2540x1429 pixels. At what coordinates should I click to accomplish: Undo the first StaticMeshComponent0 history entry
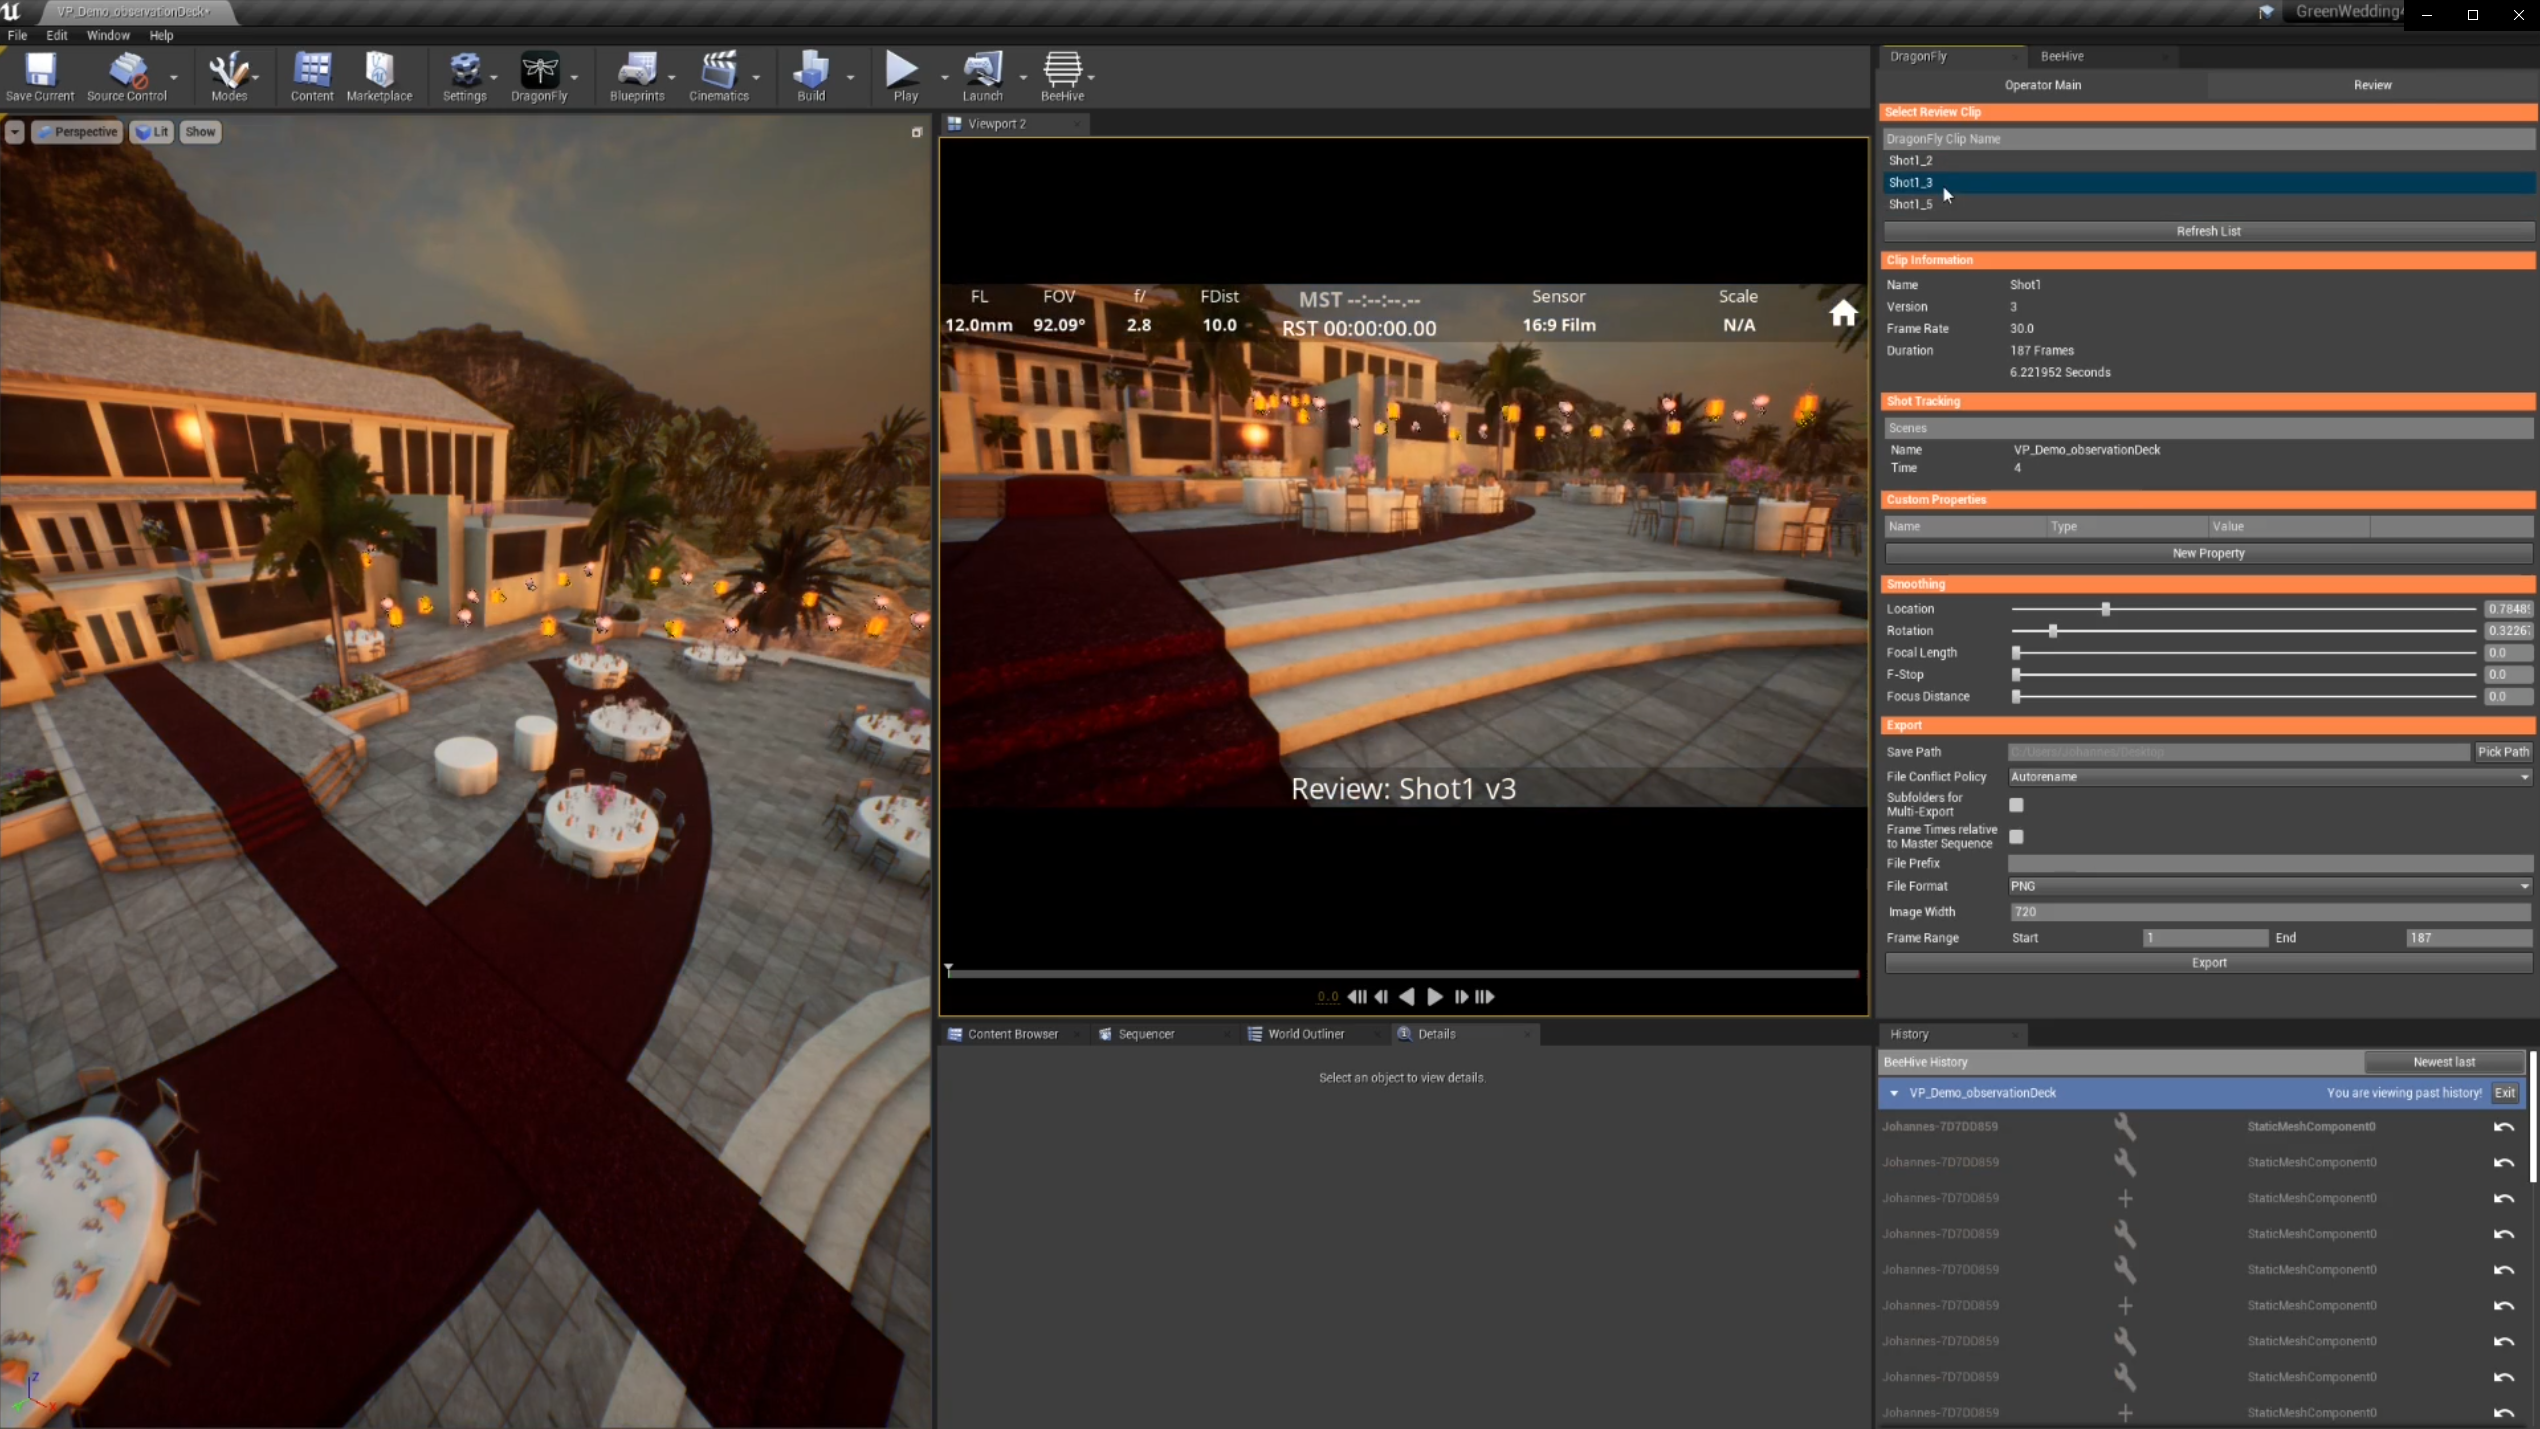pyautogui.click(x=2503, y=1127)
